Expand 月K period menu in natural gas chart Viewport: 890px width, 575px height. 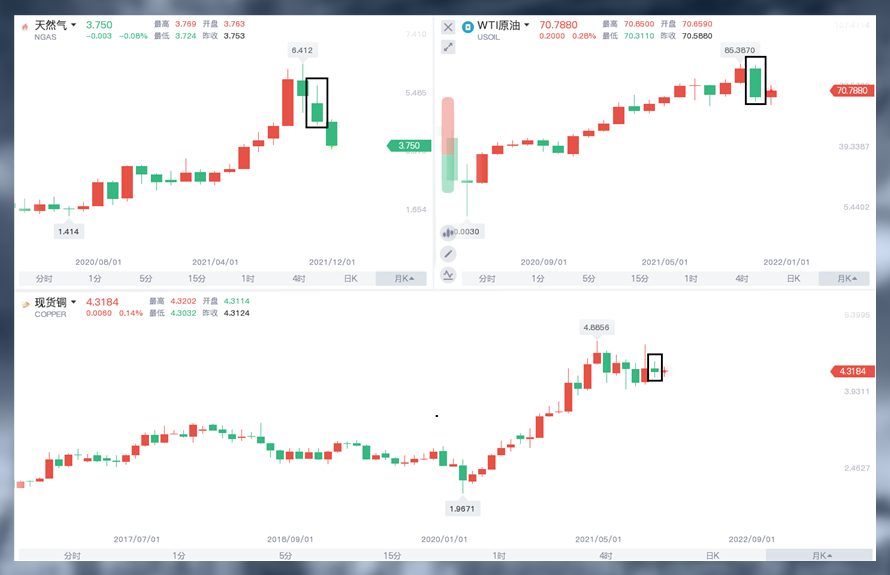click(401, 279)
